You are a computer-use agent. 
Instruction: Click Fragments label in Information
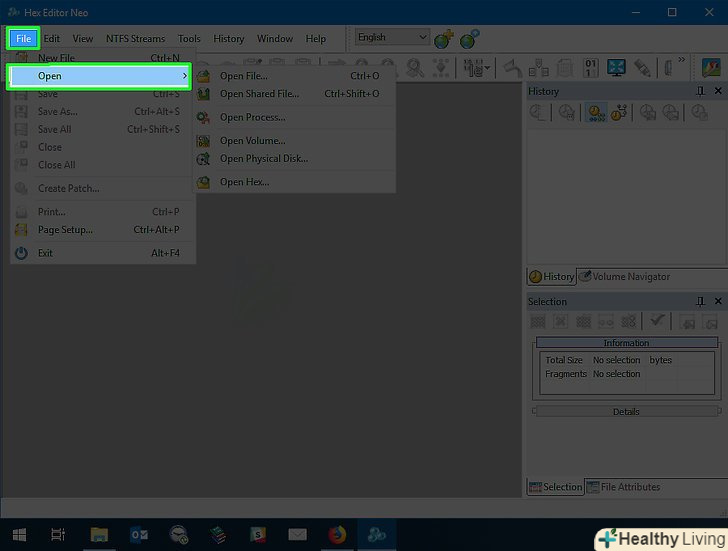pyautogui.click(x=566, y=374)
